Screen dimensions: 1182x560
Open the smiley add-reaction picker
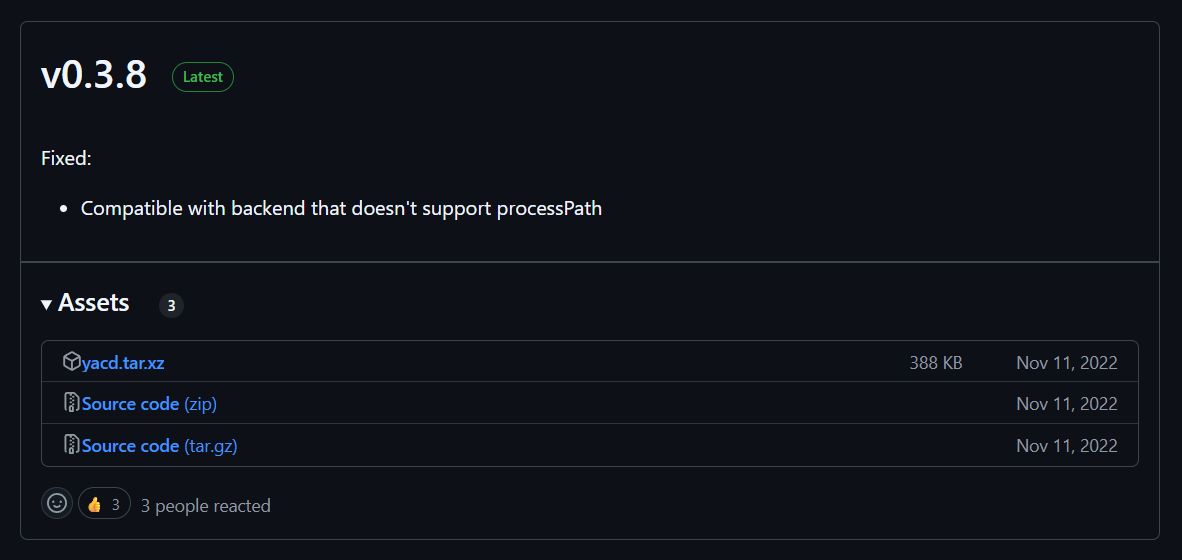pyautogui.click(x=57, y=504)
